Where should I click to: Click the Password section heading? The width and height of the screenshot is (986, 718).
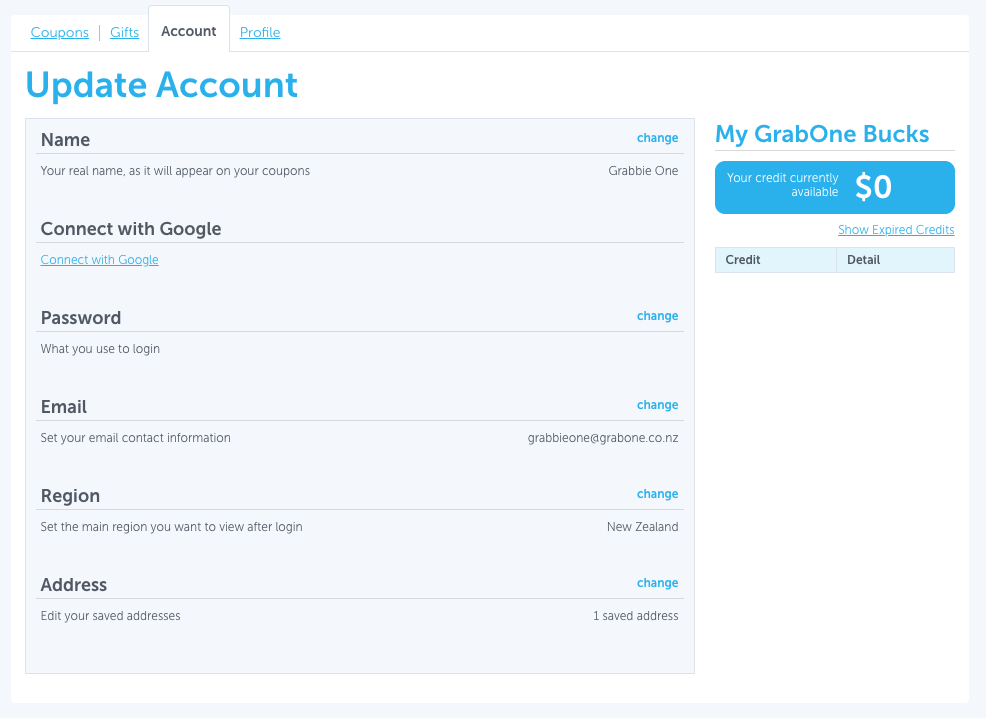click(x=80, y=318)
